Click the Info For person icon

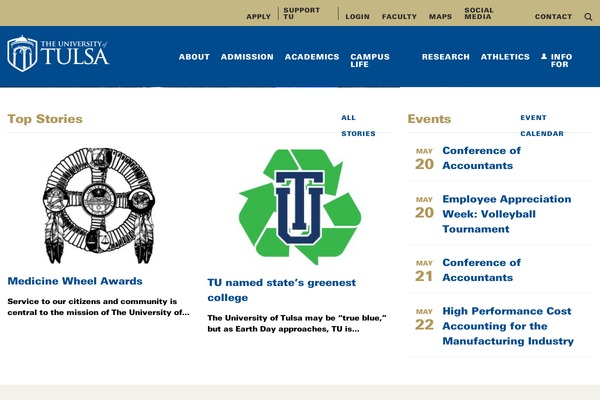coord(544,57)
